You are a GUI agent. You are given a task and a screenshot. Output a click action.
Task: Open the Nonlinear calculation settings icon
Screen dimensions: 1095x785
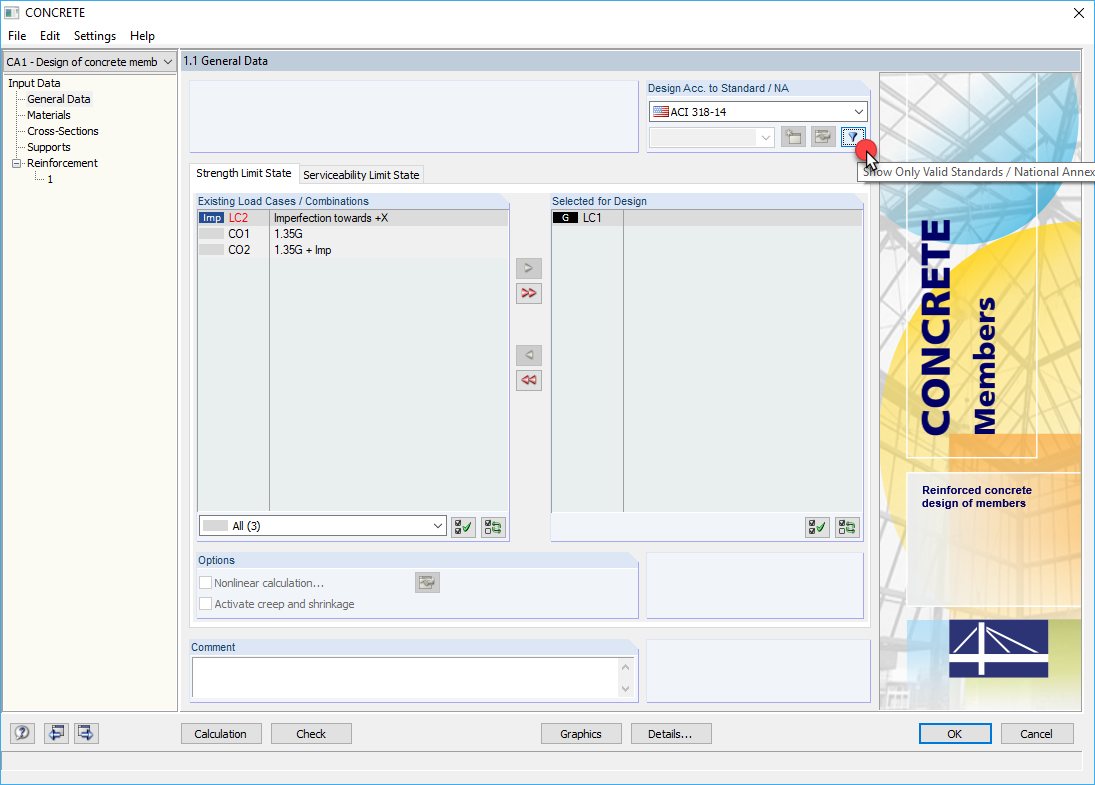427,582
